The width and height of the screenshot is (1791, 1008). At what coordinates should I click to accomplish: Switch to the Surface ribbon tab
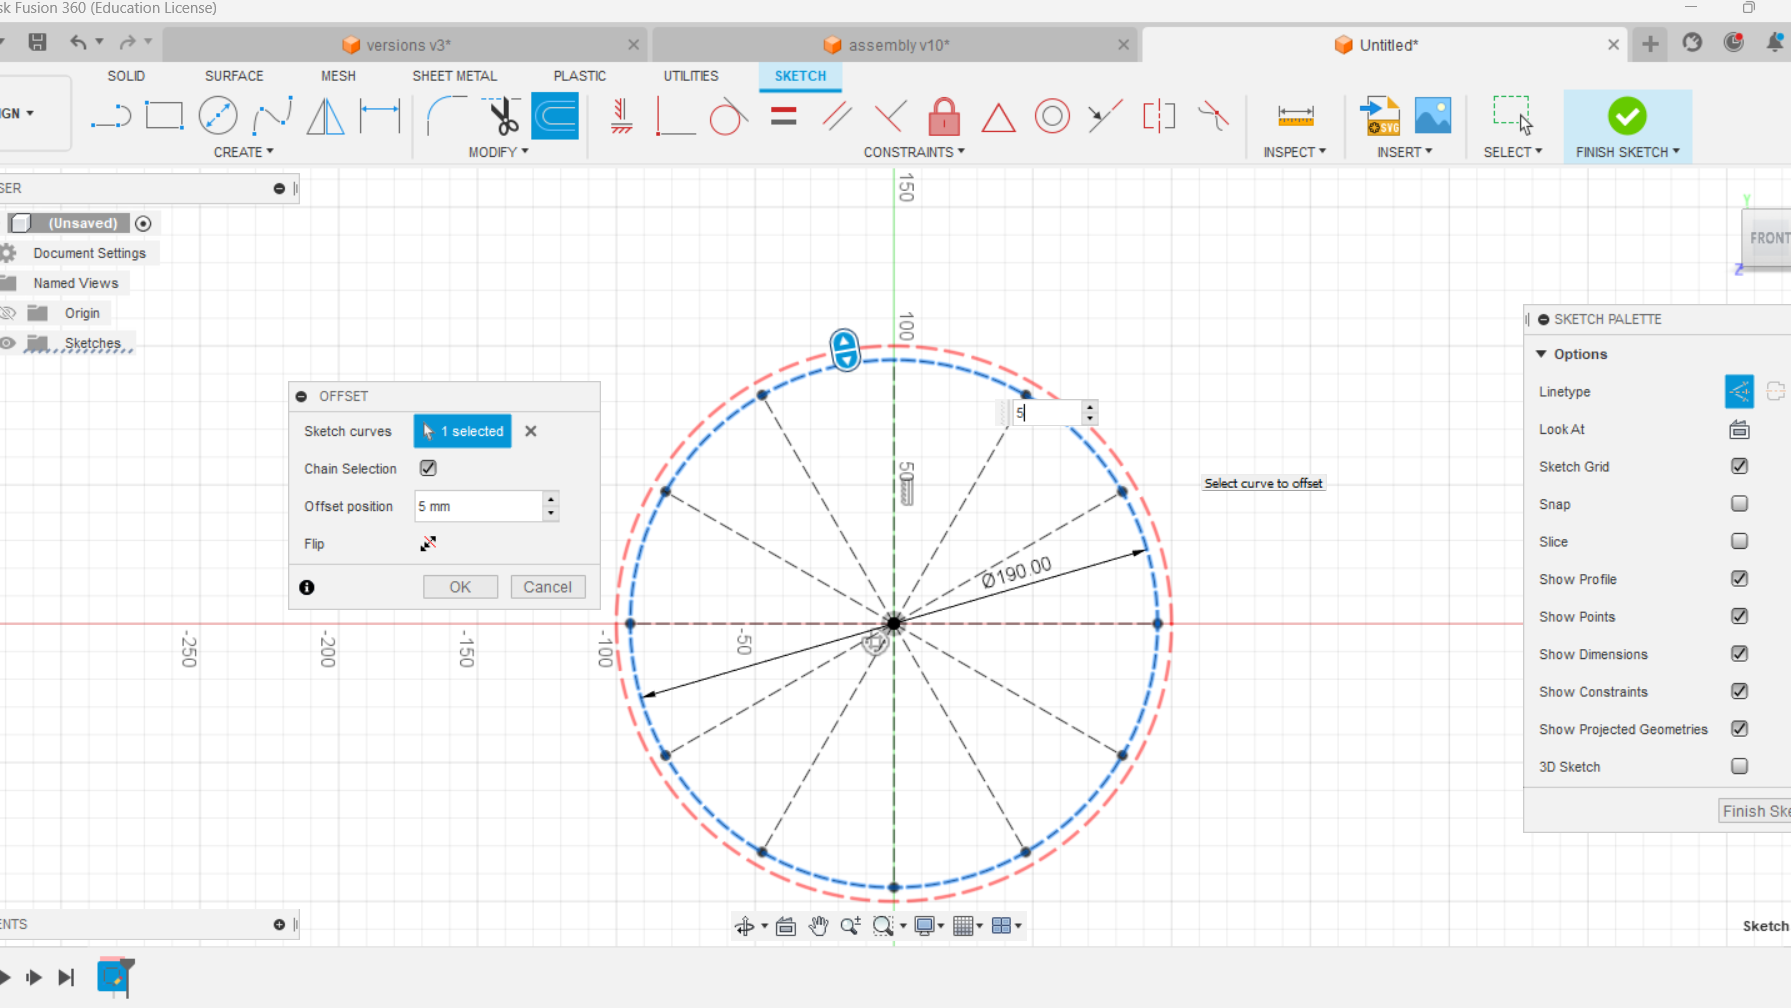pos(234,76)
